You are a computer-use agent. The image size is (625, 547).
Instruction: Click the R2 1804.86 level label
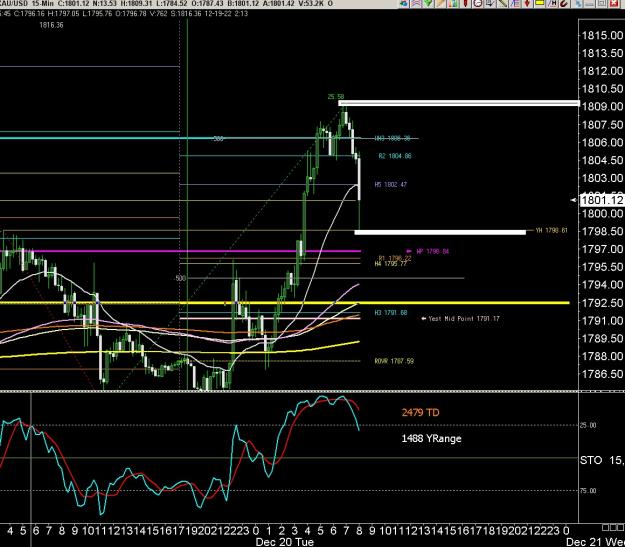(x=395, y=156)
